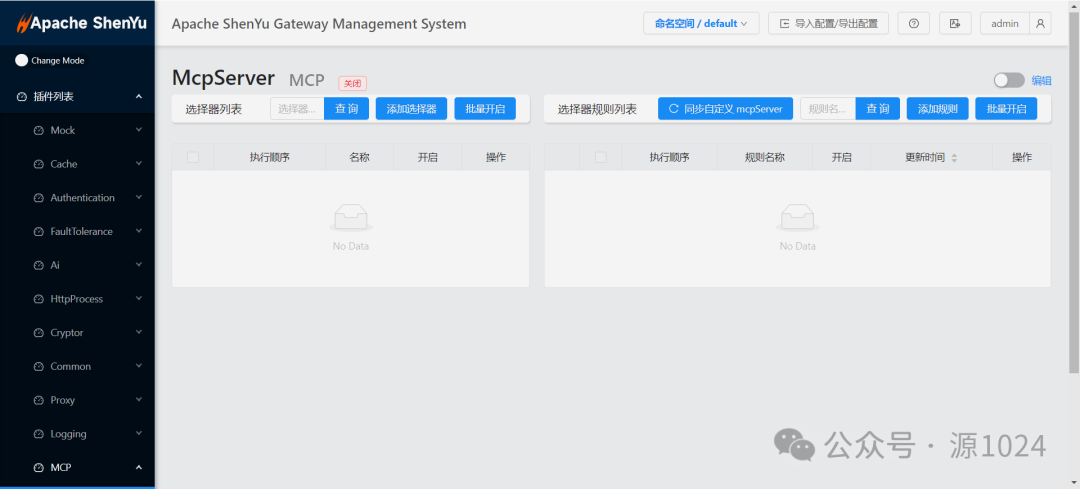Open the 命名空间 / default dropdown
This screenshot has width=1080, height=489.
701,23
